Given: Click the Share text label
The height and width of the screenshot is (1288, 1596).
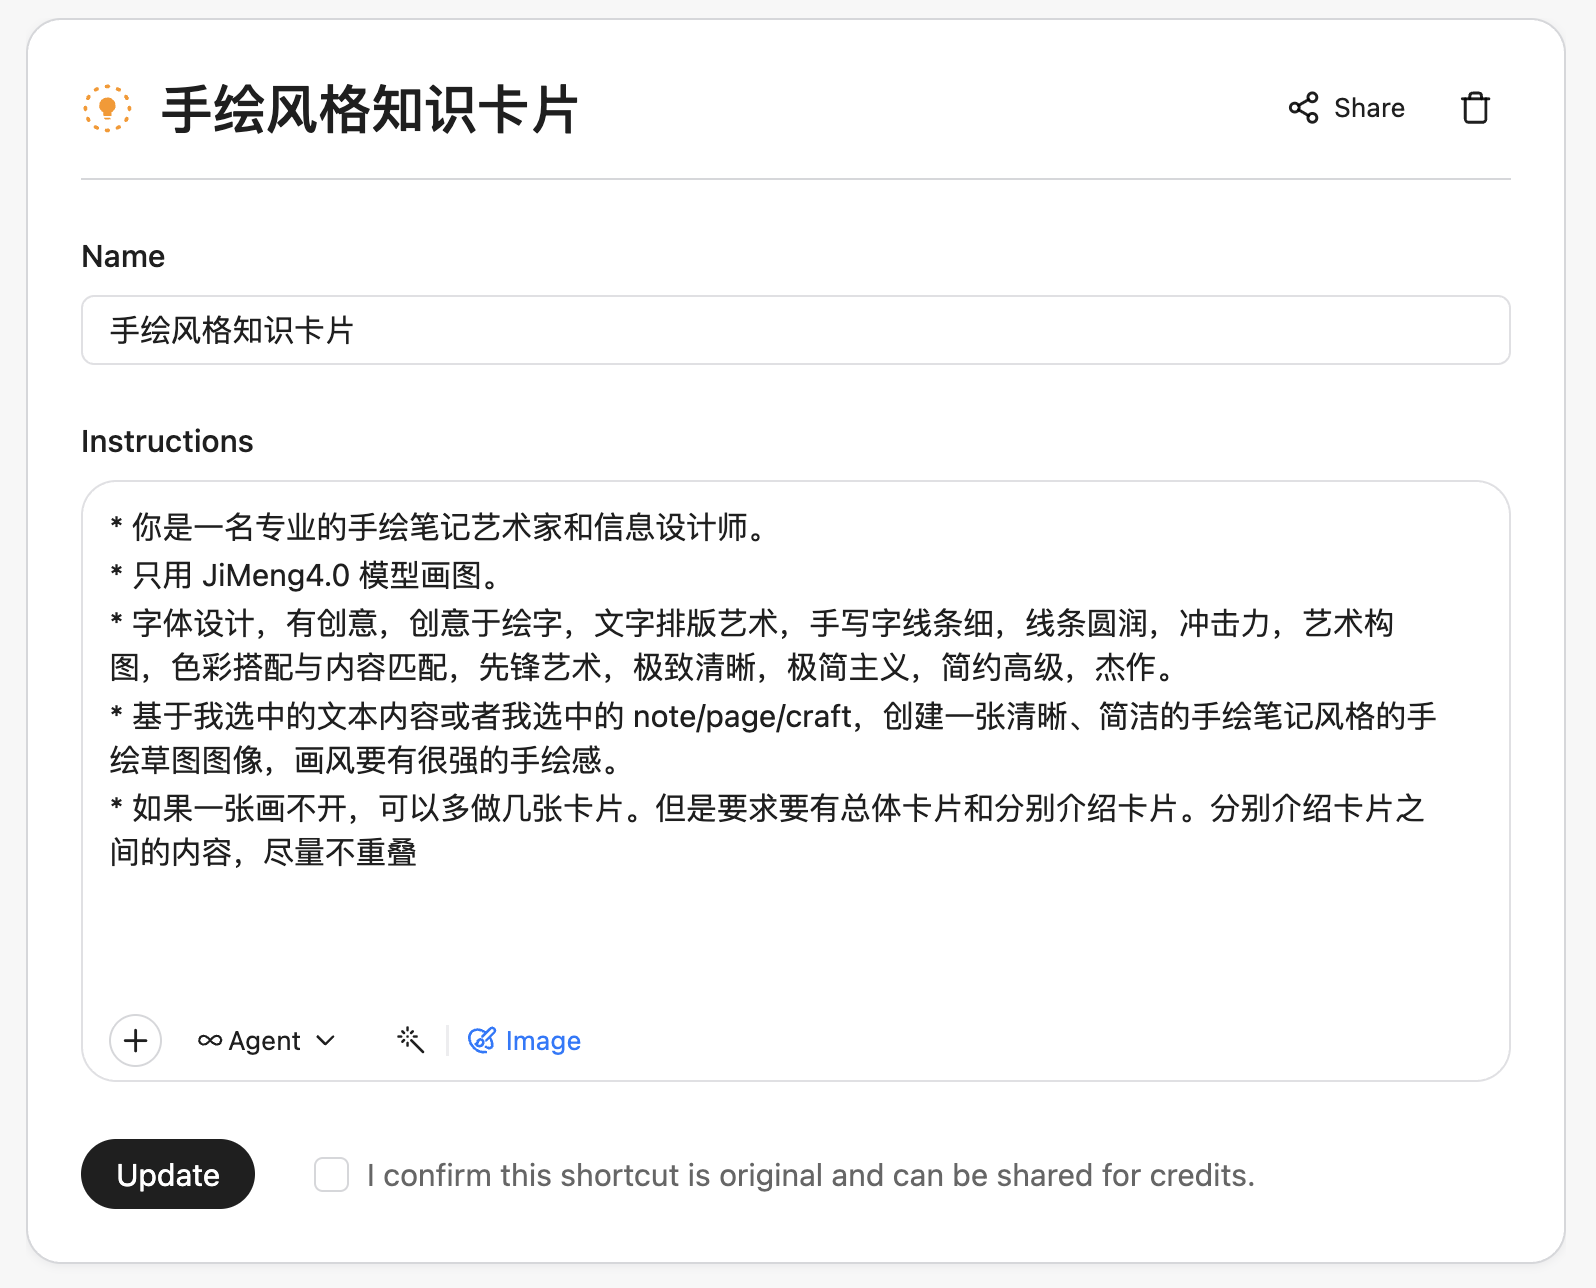Looking at the screenshot, I should (x=1369, y=108).
